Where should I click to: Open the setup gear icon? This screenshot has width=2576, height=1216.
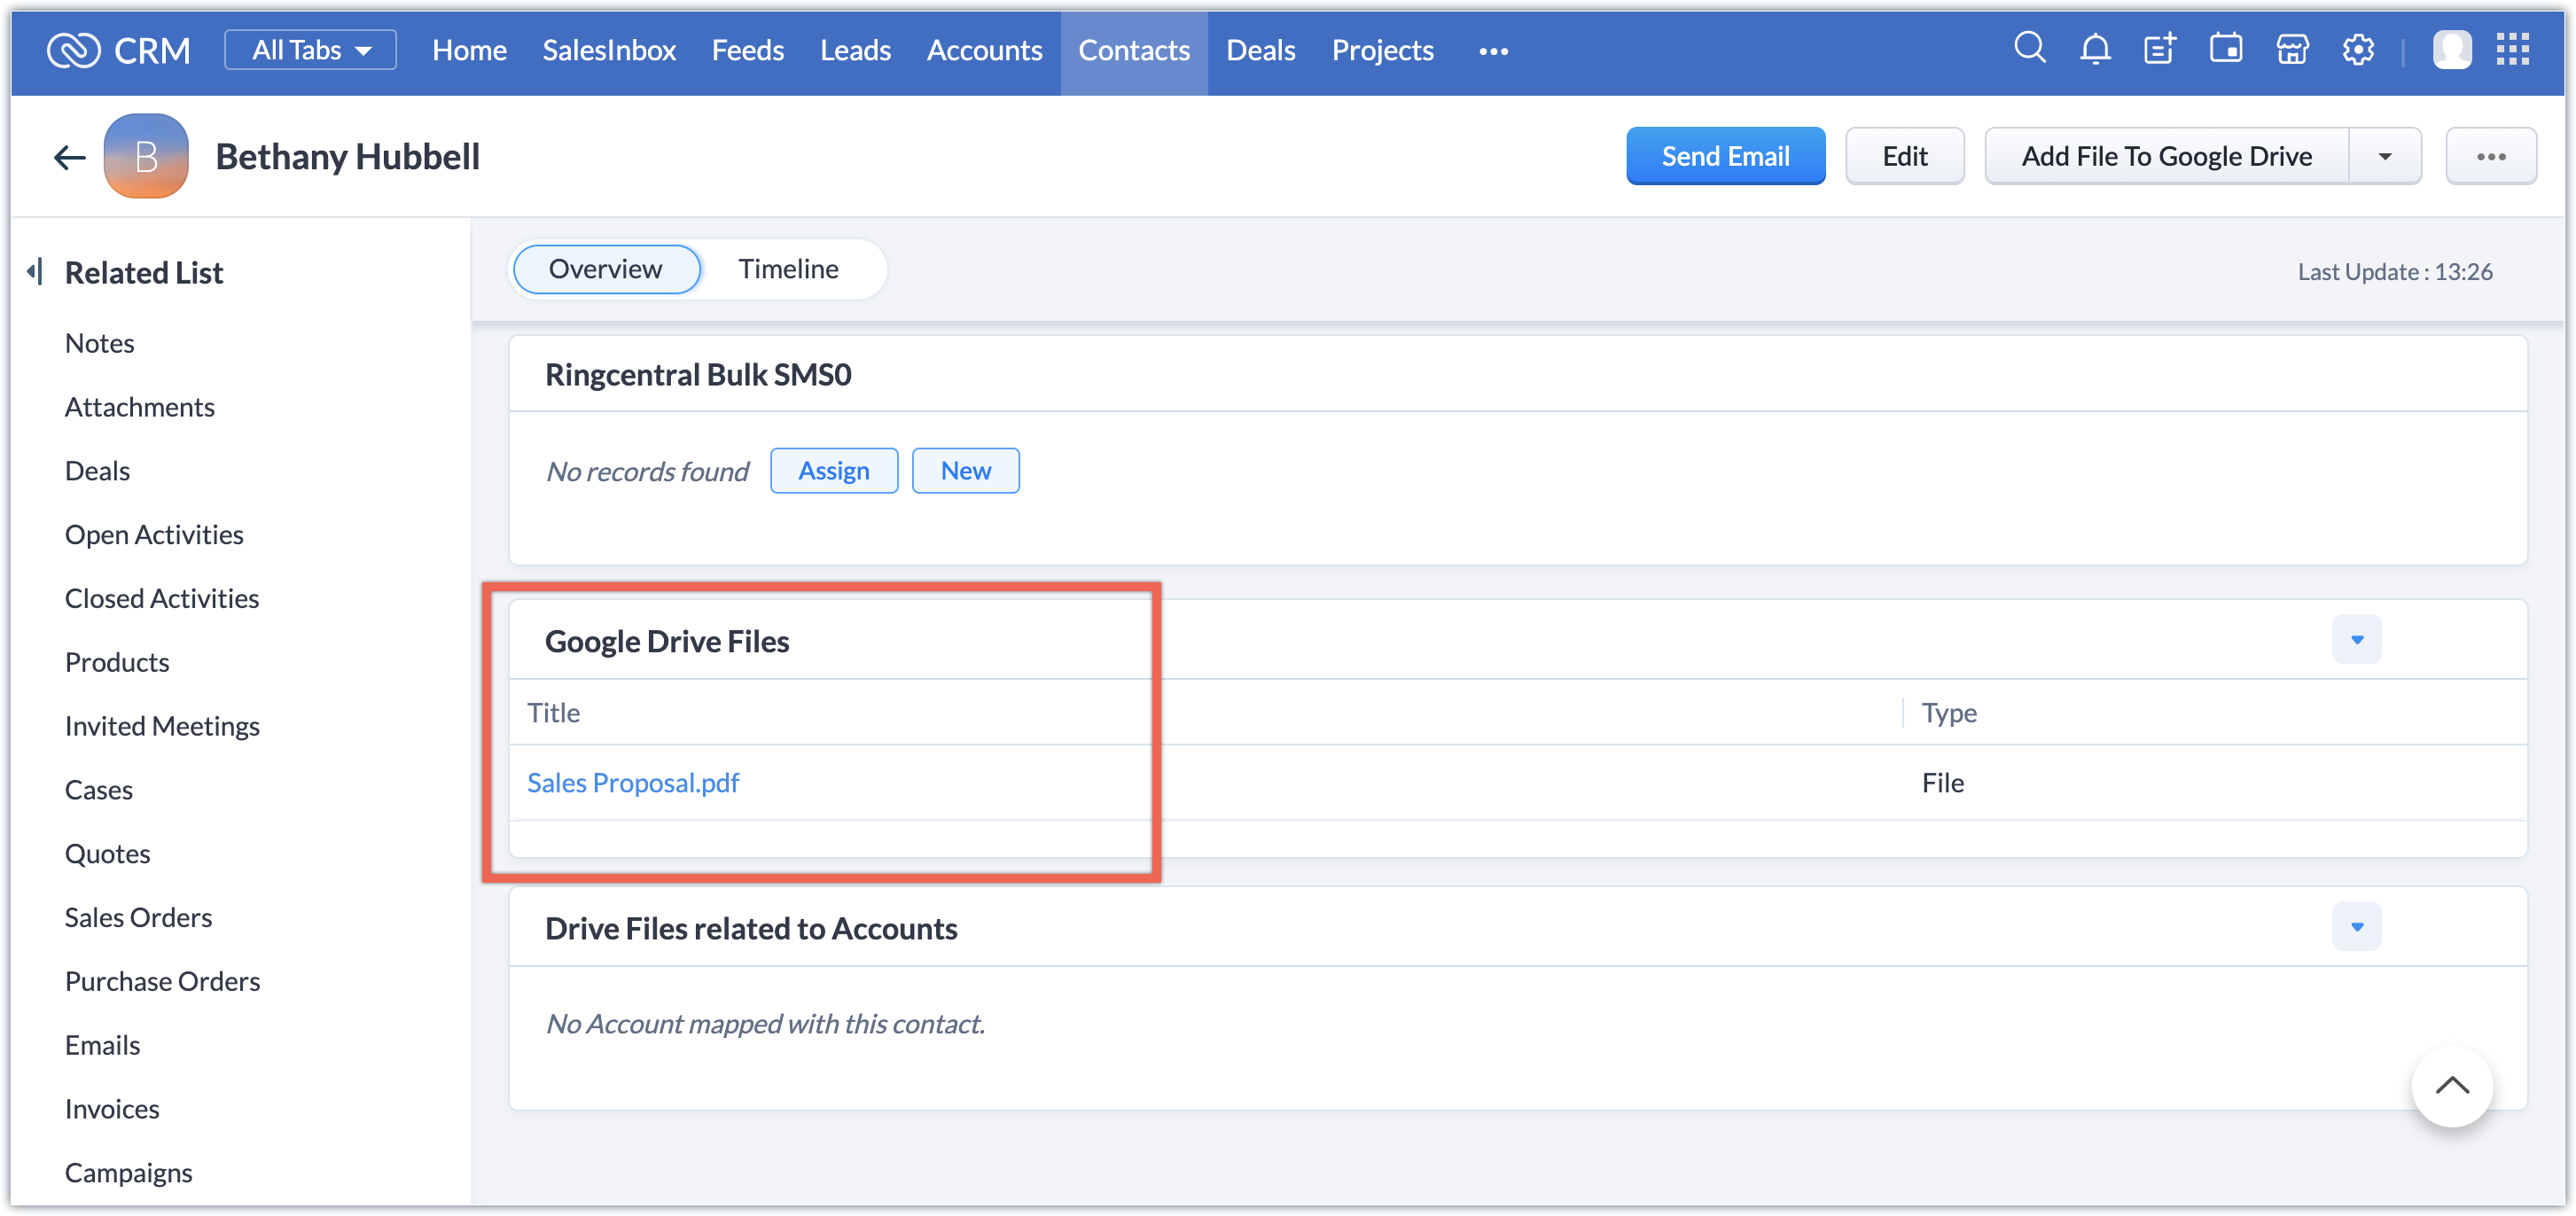2358,48
